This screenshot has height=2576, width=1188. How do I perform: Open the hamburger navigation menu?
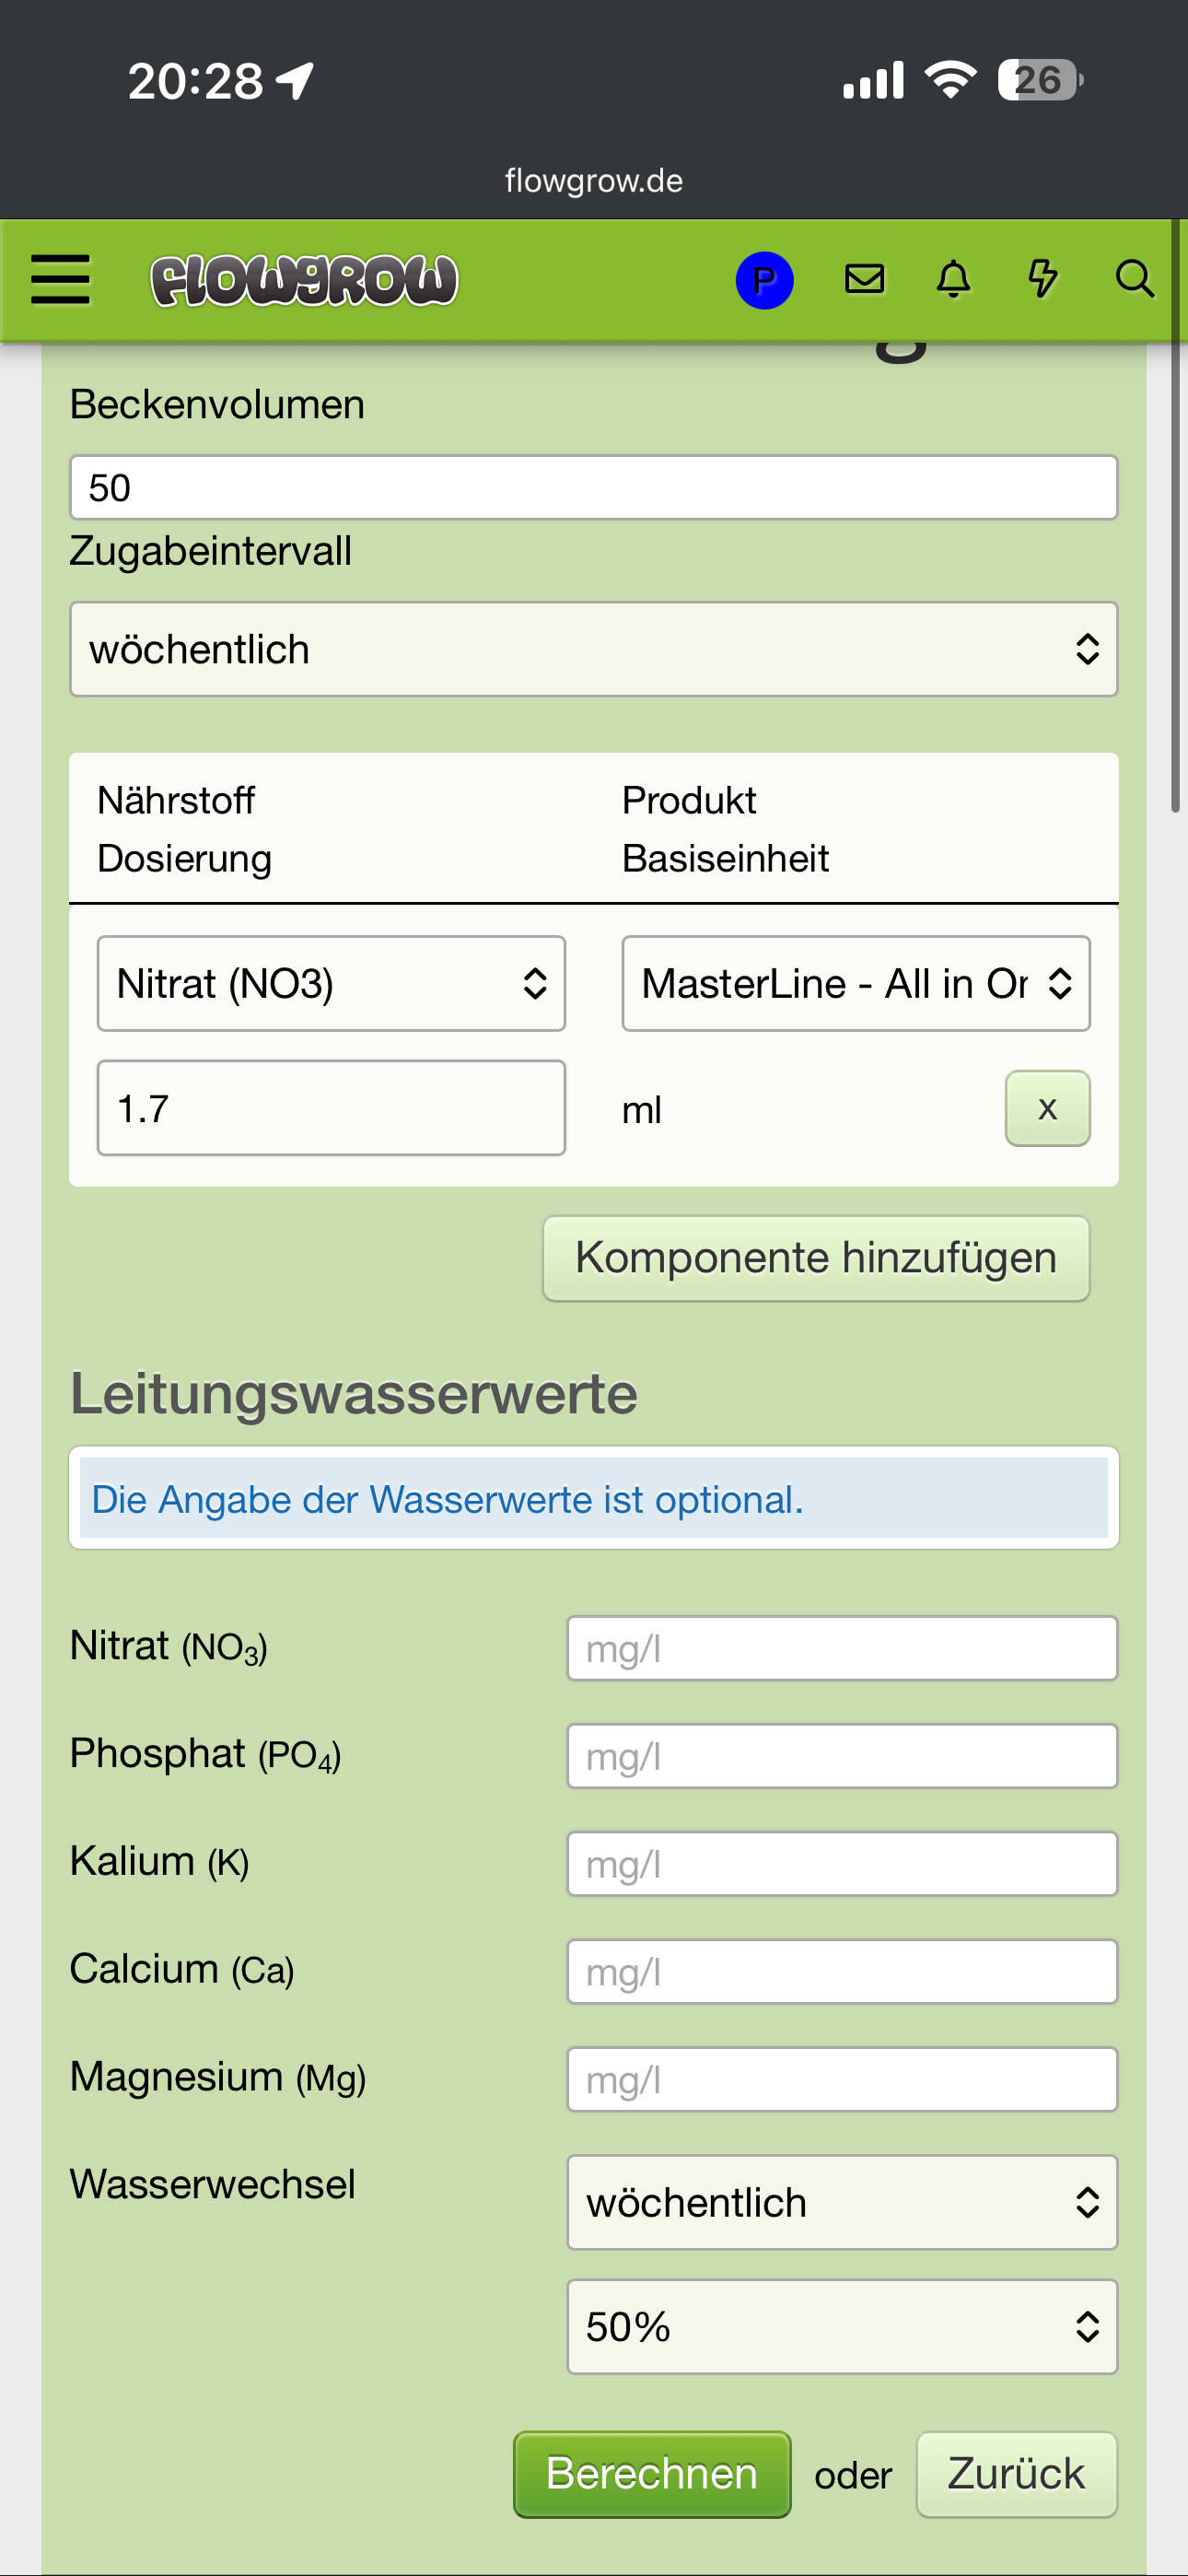pyautogui.click(x=61, y=279)
